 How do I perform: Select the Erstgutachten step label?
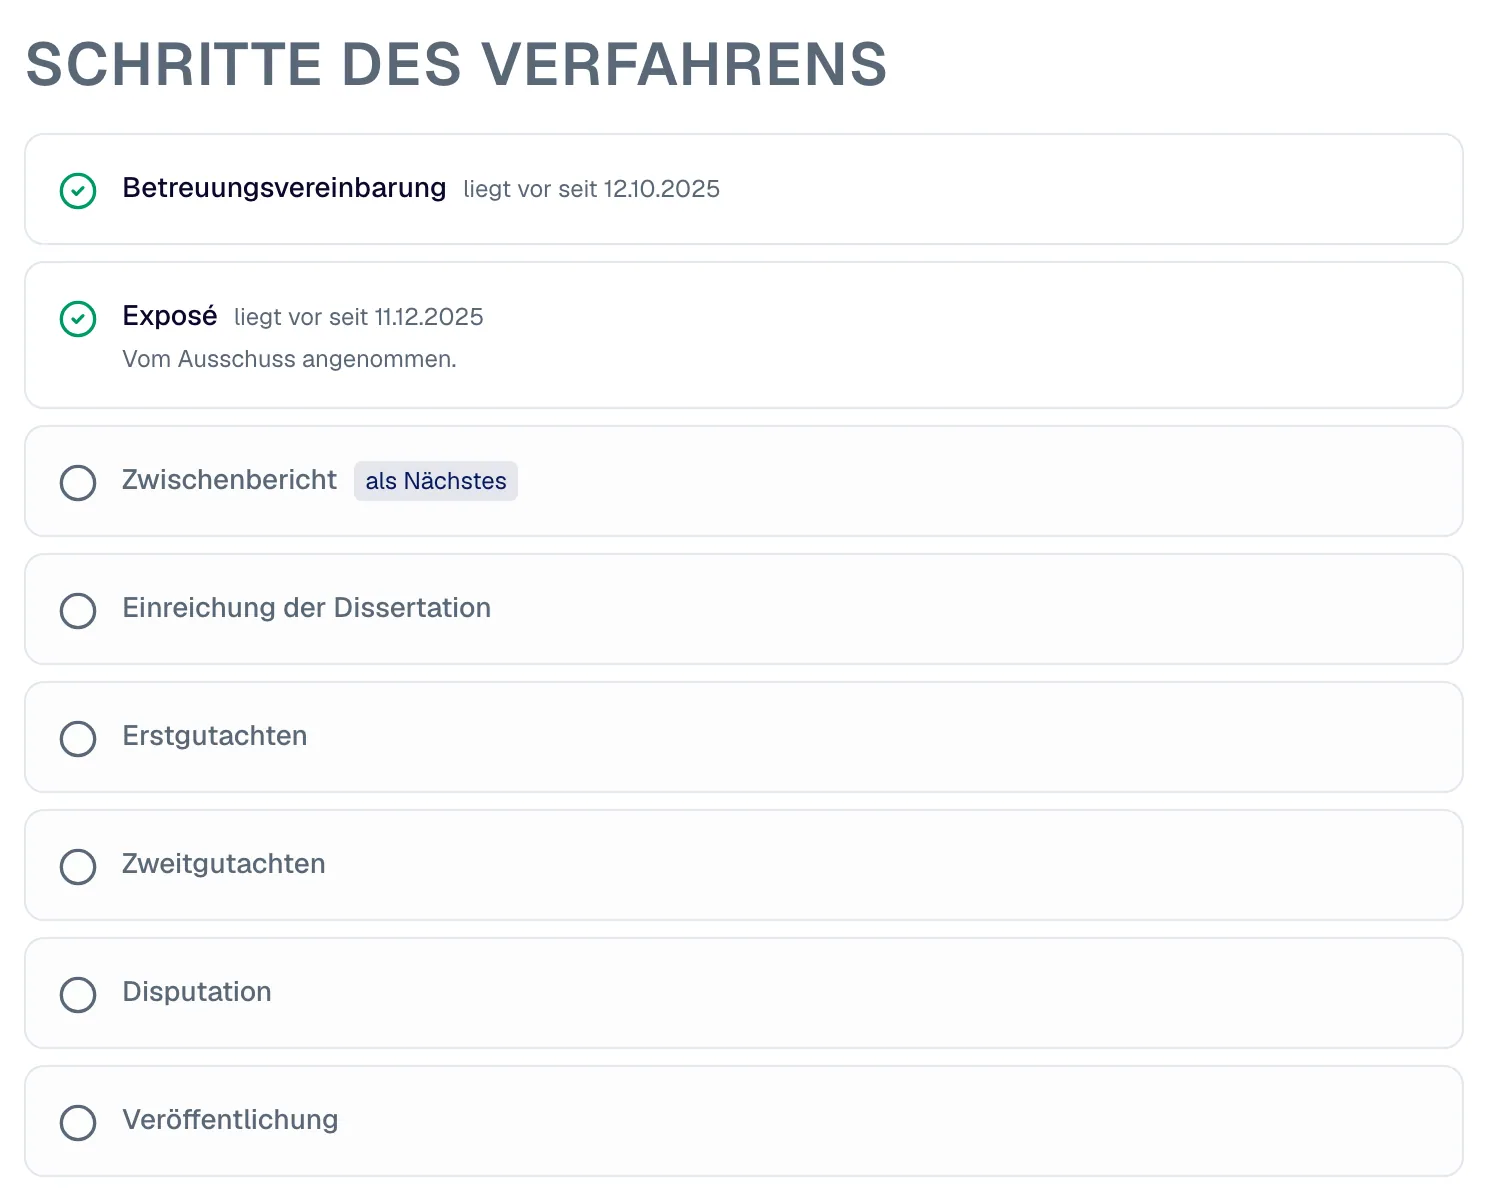[214, 736]
